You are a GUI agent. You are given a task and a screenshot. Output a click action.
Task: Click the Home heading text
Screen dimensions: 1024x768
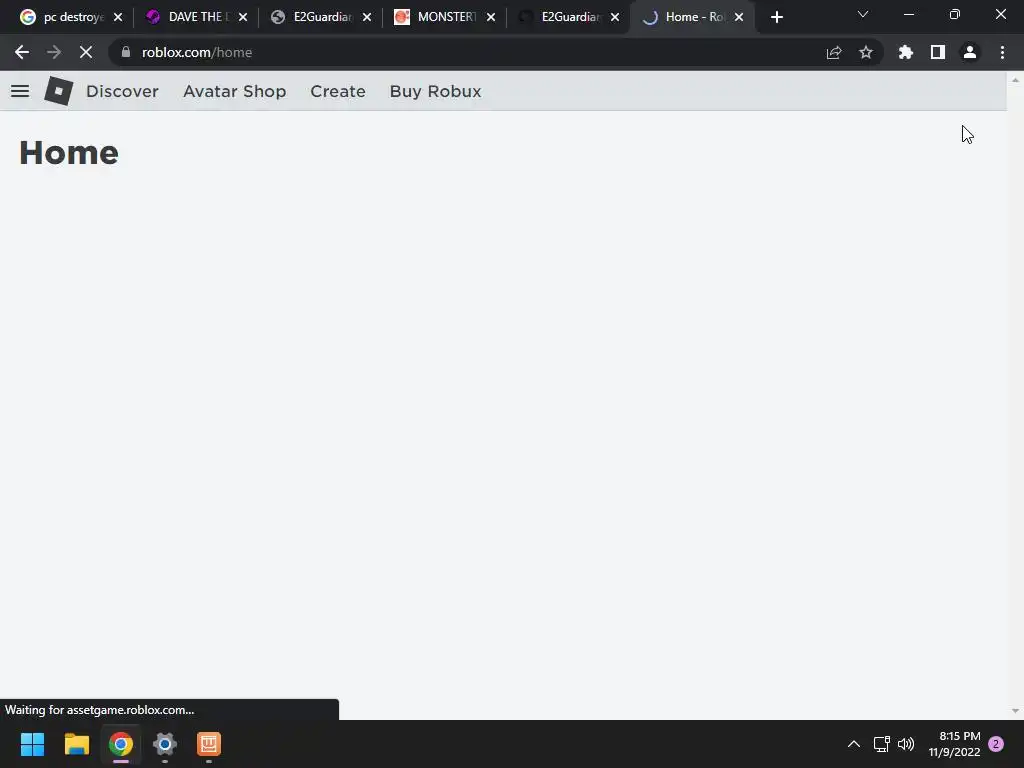69,153
